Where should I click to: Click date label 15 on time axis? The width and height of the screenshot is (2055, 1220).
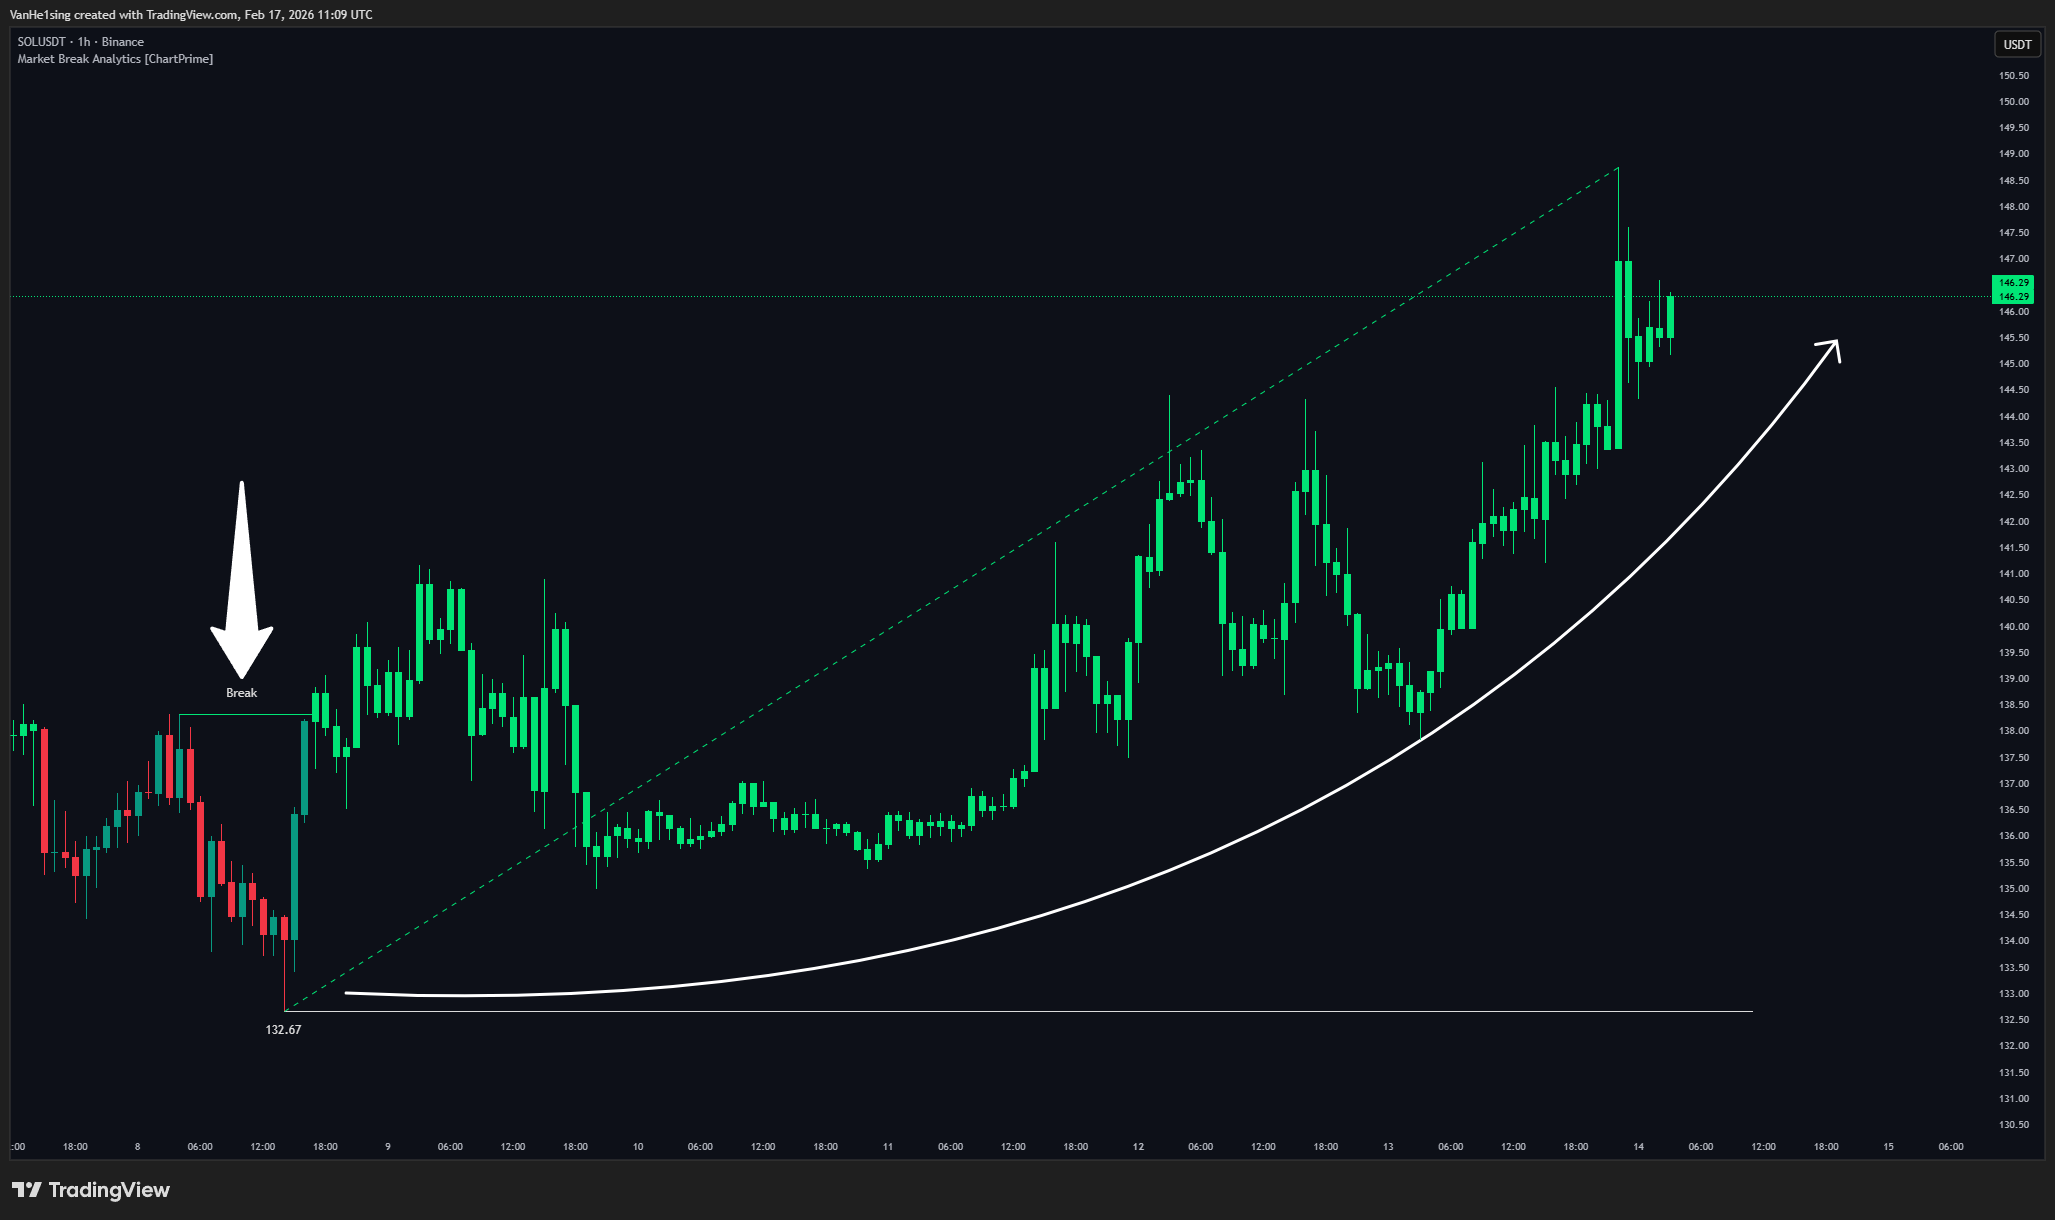[x=1888, y=1147]
